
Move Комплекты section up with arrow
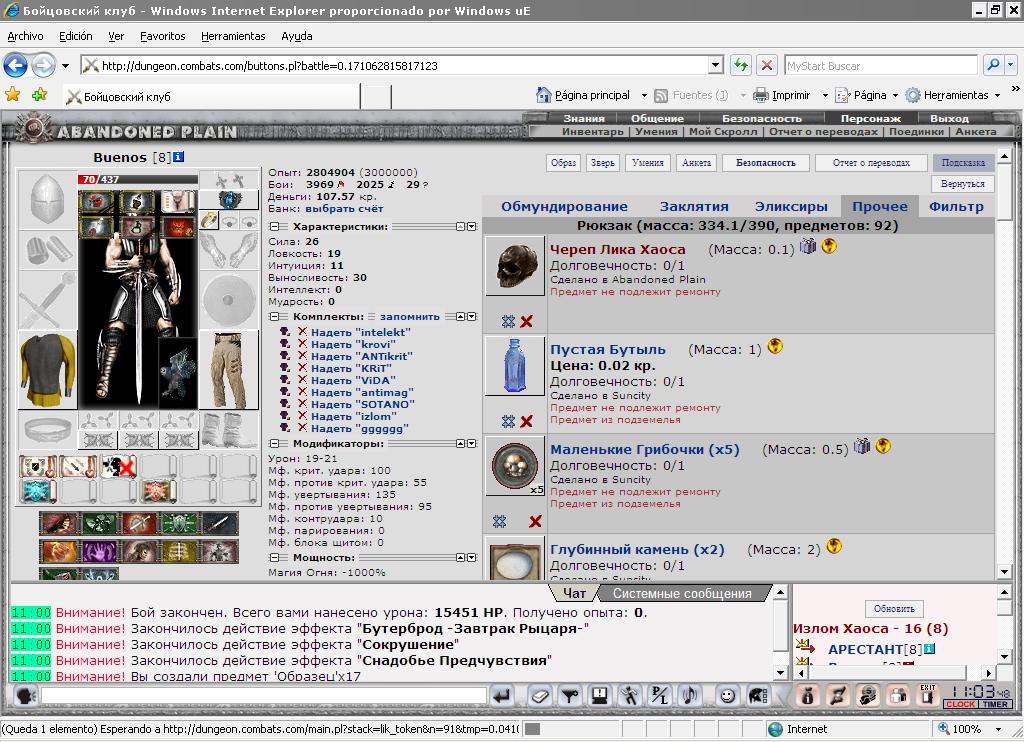(x=460, y=316)
